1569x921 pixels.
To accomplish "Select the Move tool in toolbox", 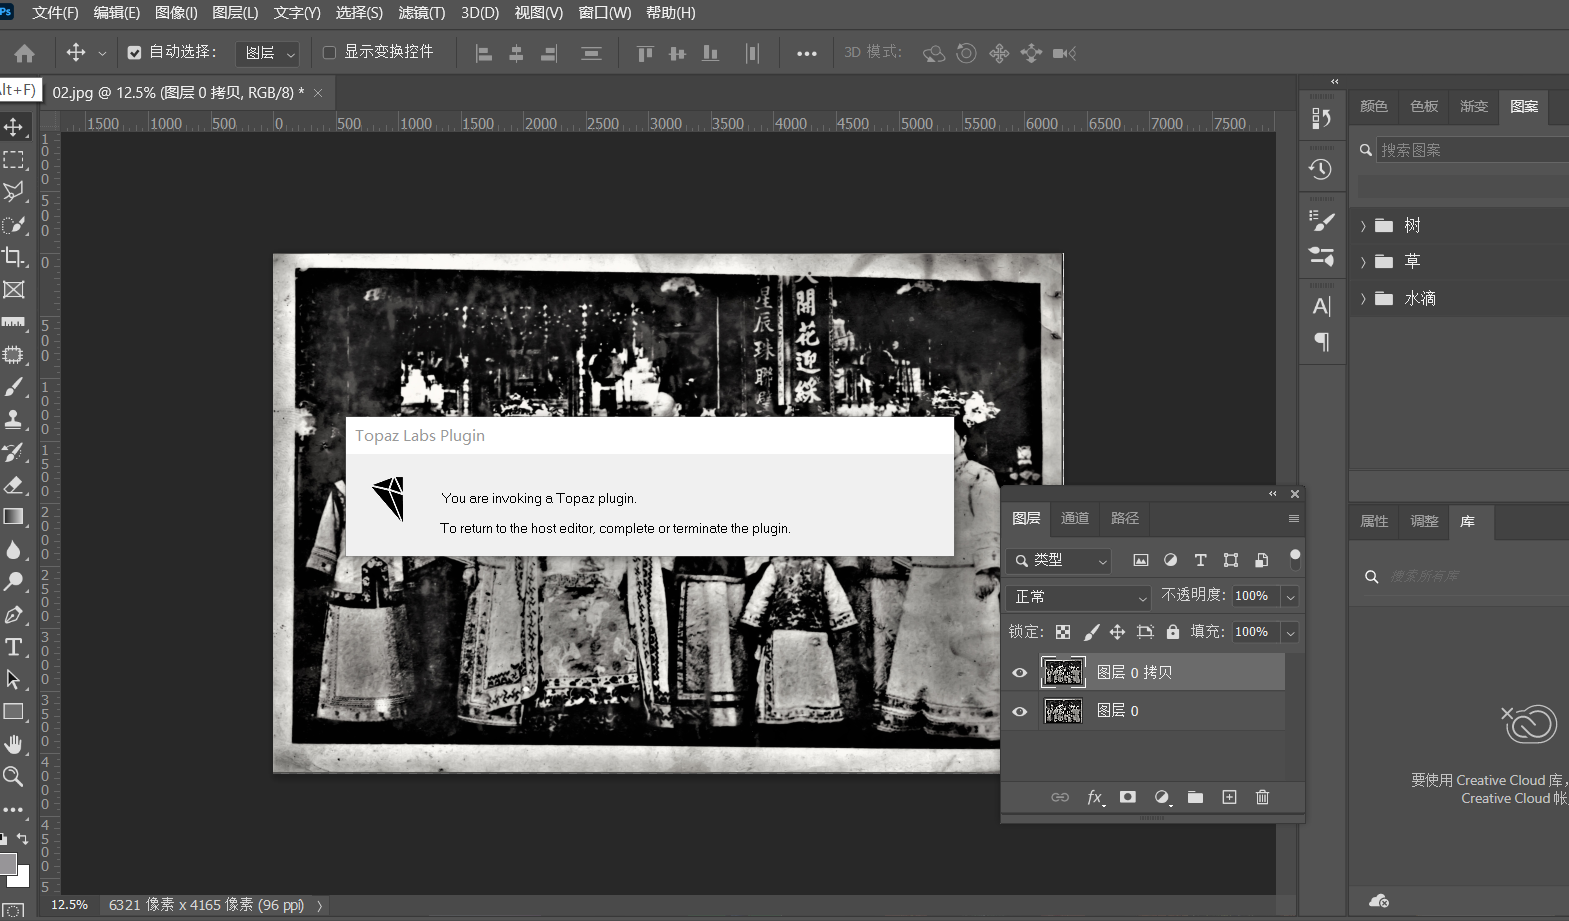I will click(14, 127).
